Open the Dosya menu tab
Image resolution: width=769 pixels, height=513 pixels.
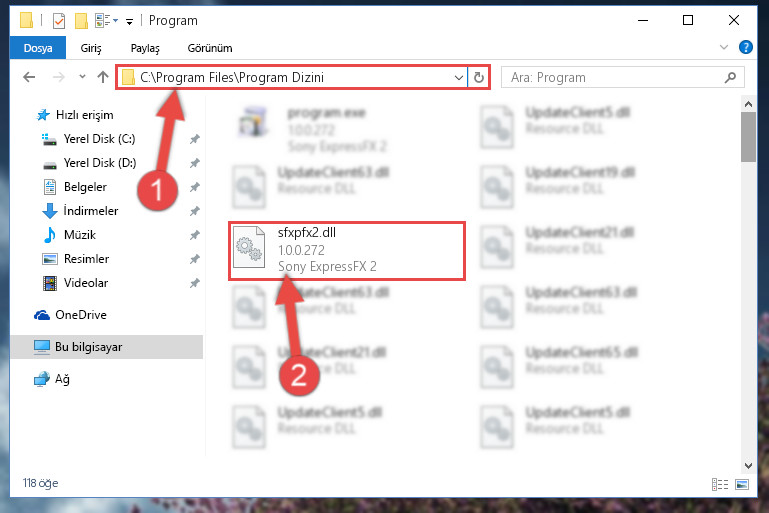pos(38,48)
